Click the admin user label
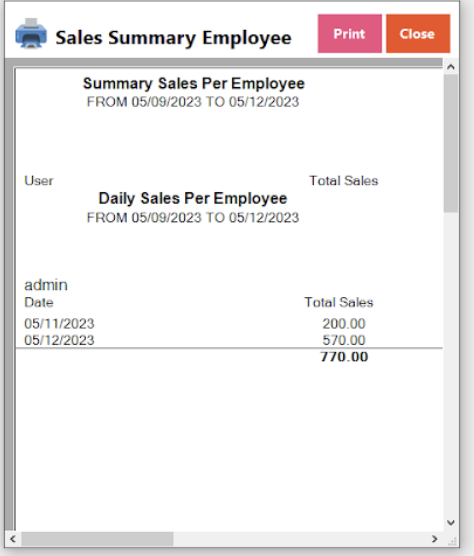 click(x=46, y=285)
